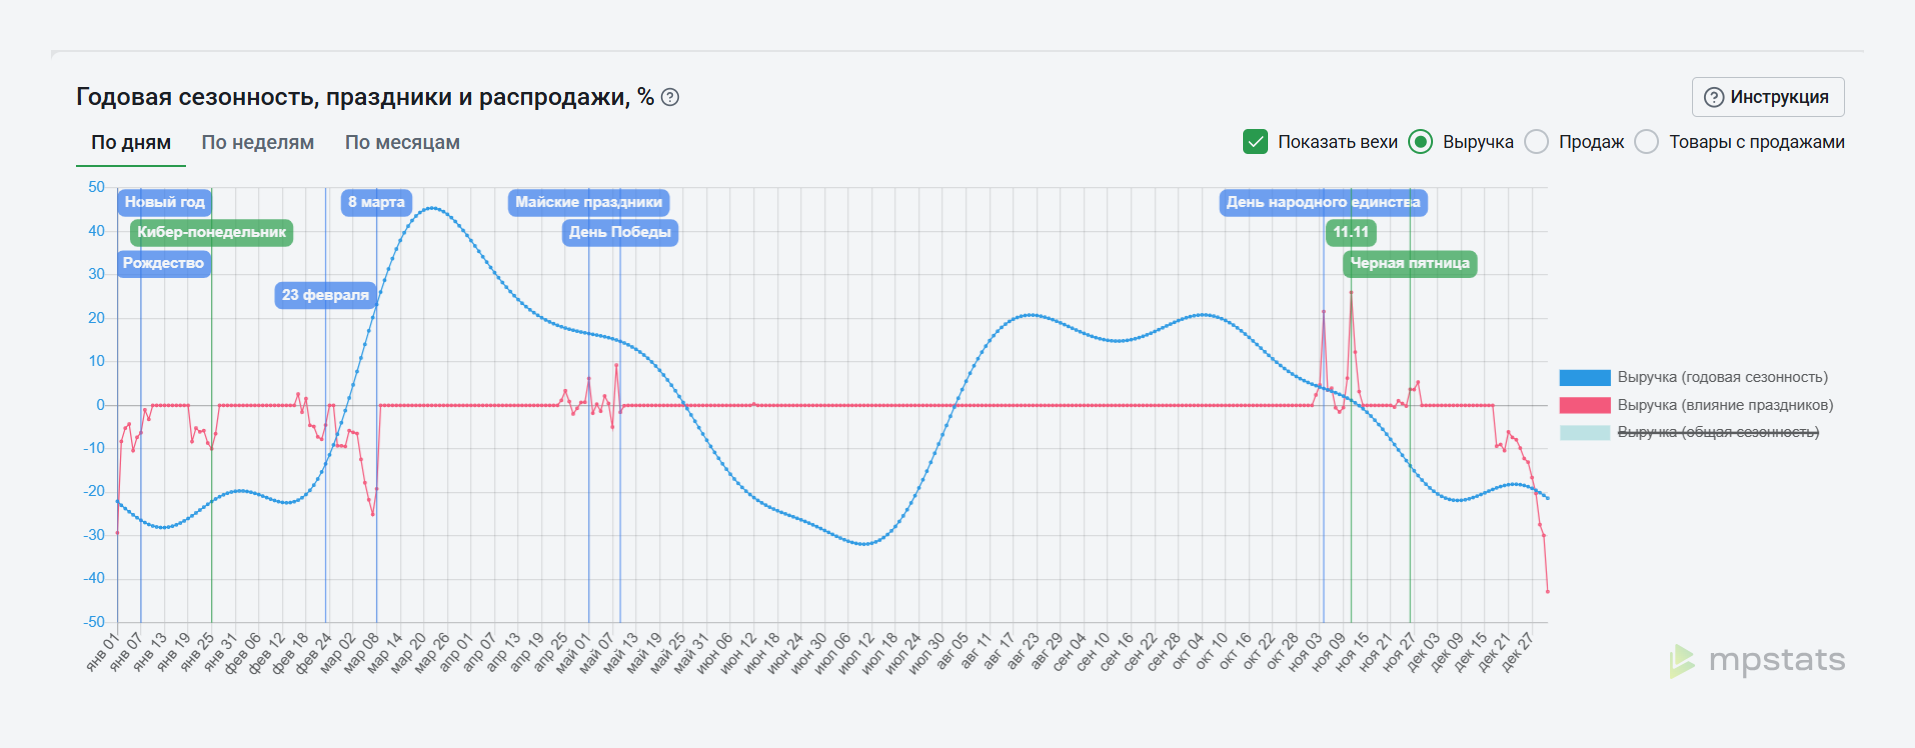Click the mpstats logo watermark

tap(1757, 661)
